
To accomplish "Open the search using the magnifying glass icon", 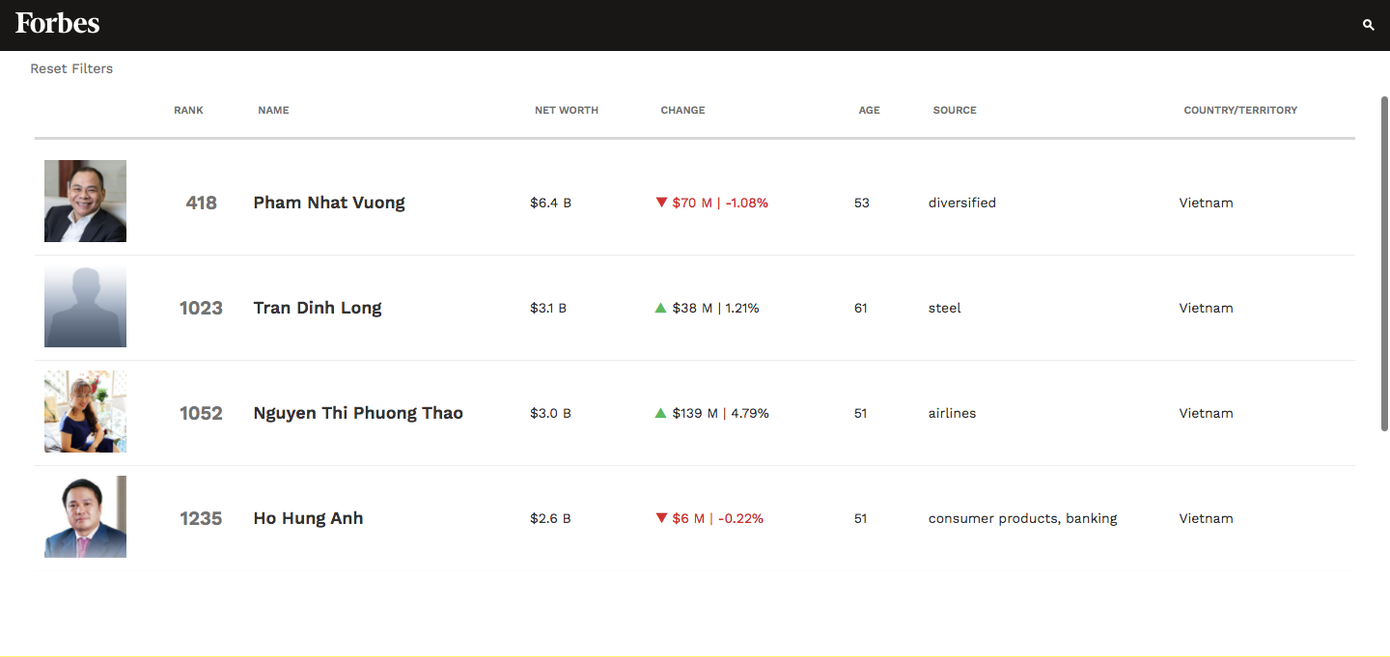I will [x=1368, y=24].
